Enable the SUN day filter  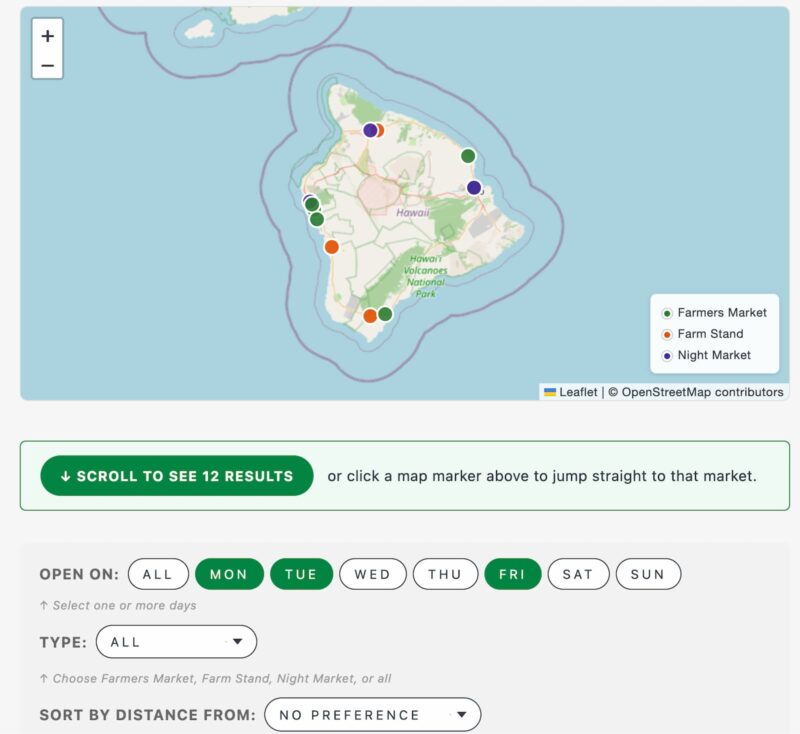[648, 574]
